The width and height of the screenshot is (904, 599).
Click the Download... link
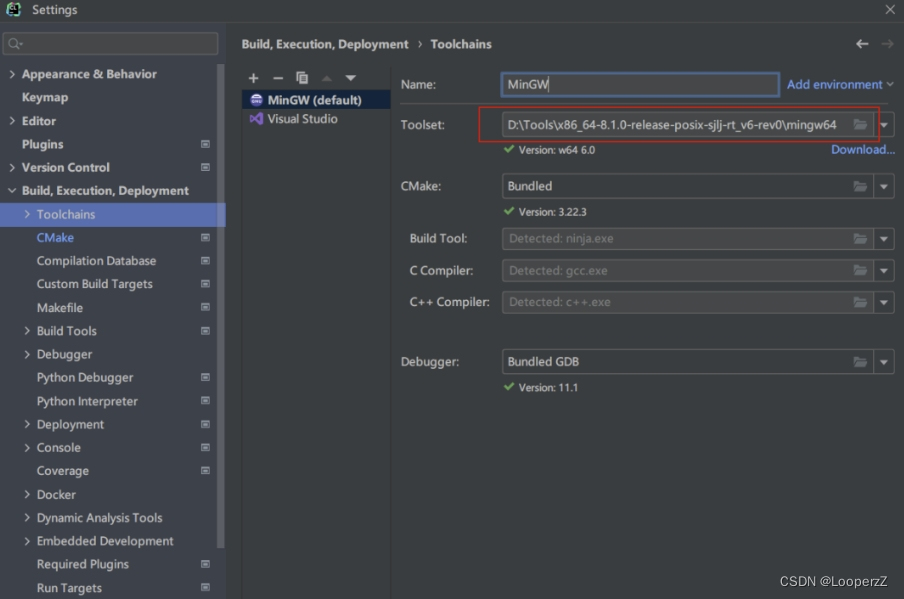coord(862,149)
